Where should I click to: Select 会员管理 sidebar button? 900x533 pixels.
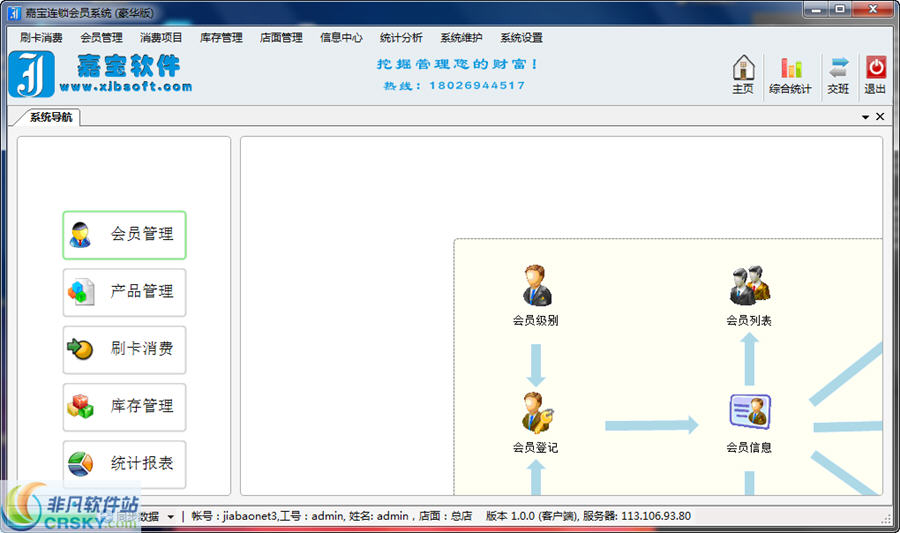pyautogui.click(x=125, y=235)
